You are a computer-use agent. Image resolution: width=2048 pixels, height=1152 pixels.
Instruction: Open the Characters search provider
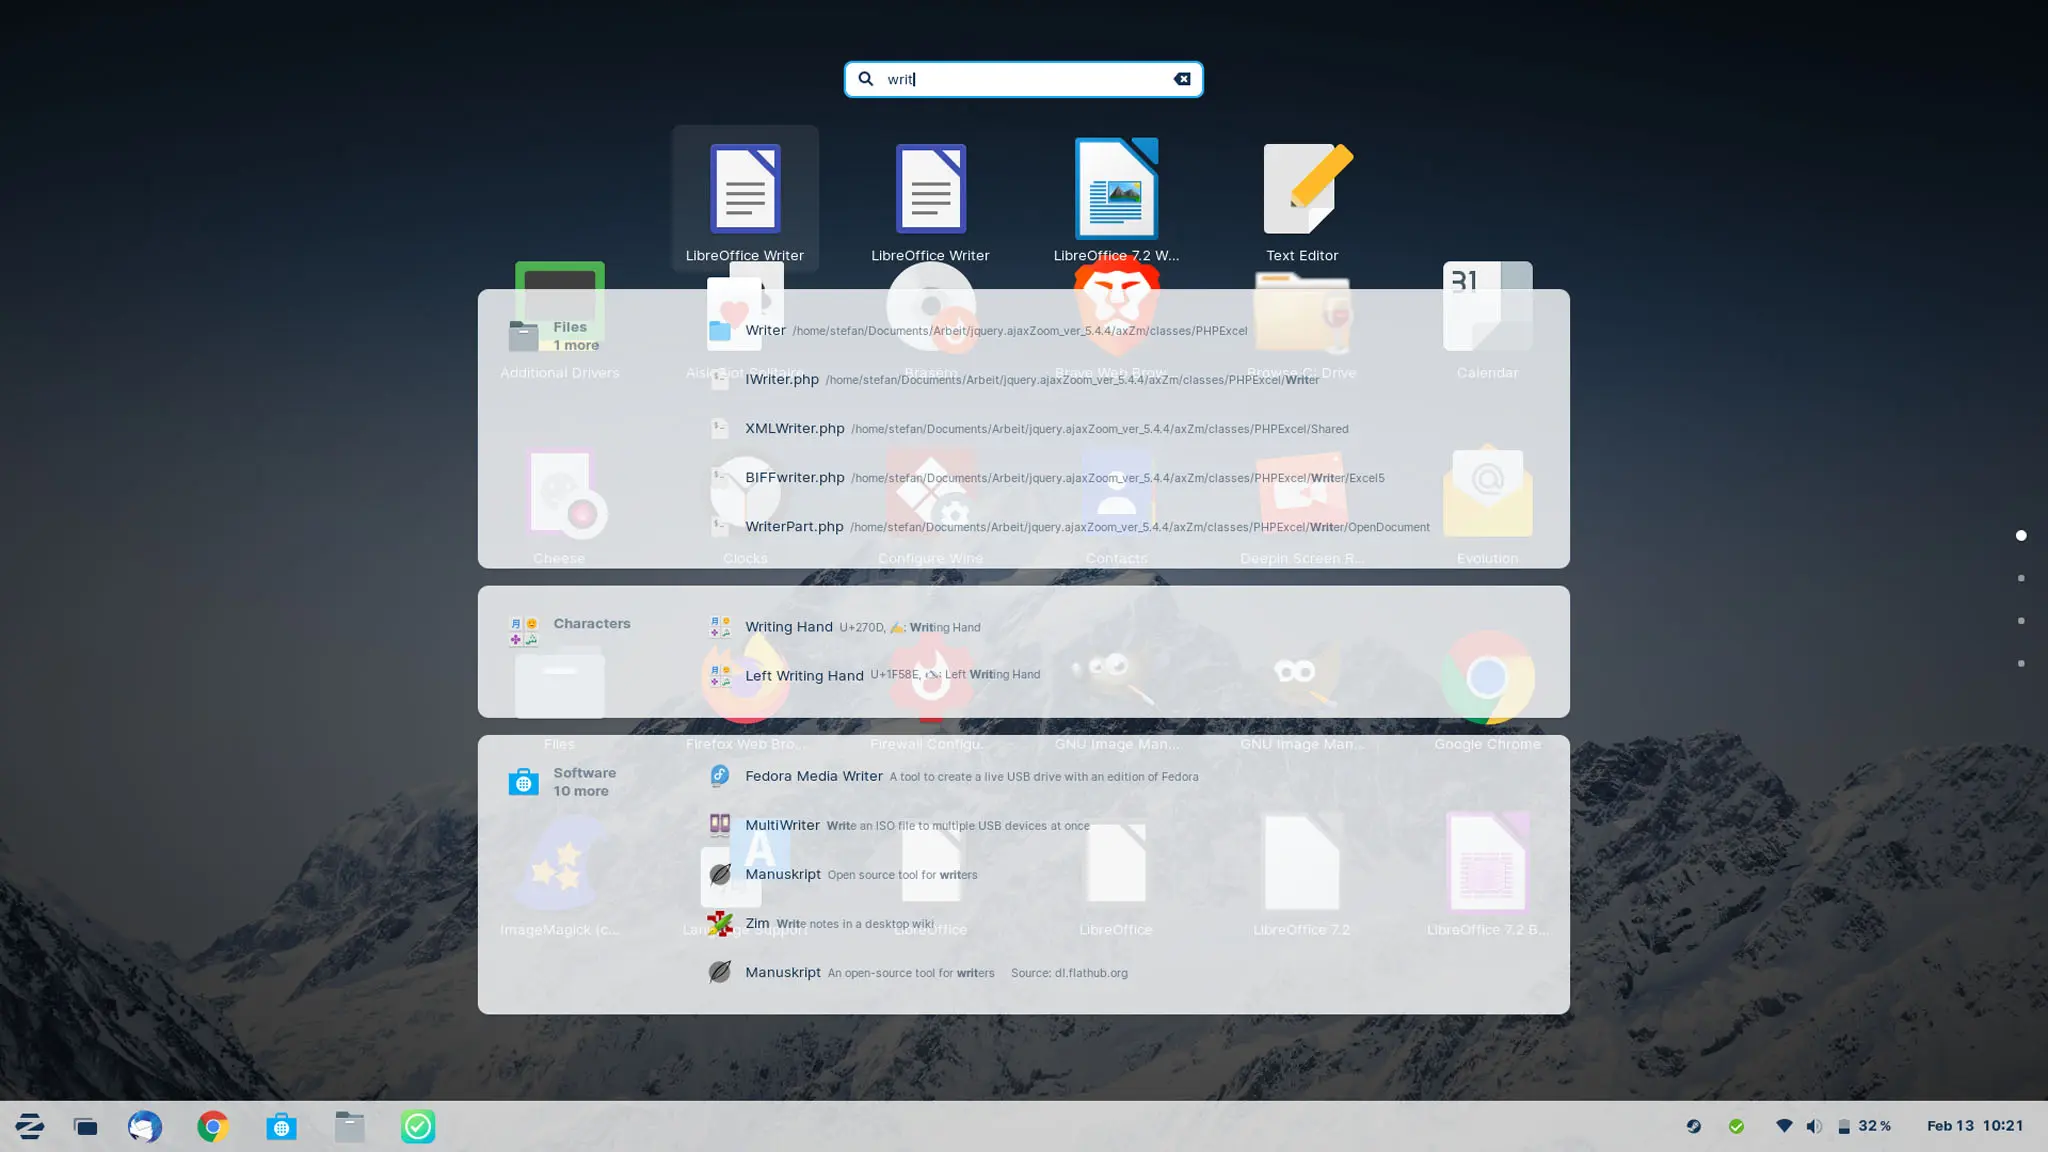click(x=570, y=630)
